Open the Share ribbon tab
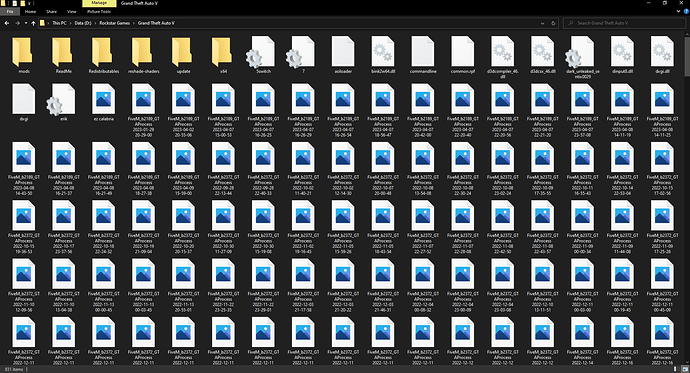Viewport: 690px width, 373px height. pos(51,12)
